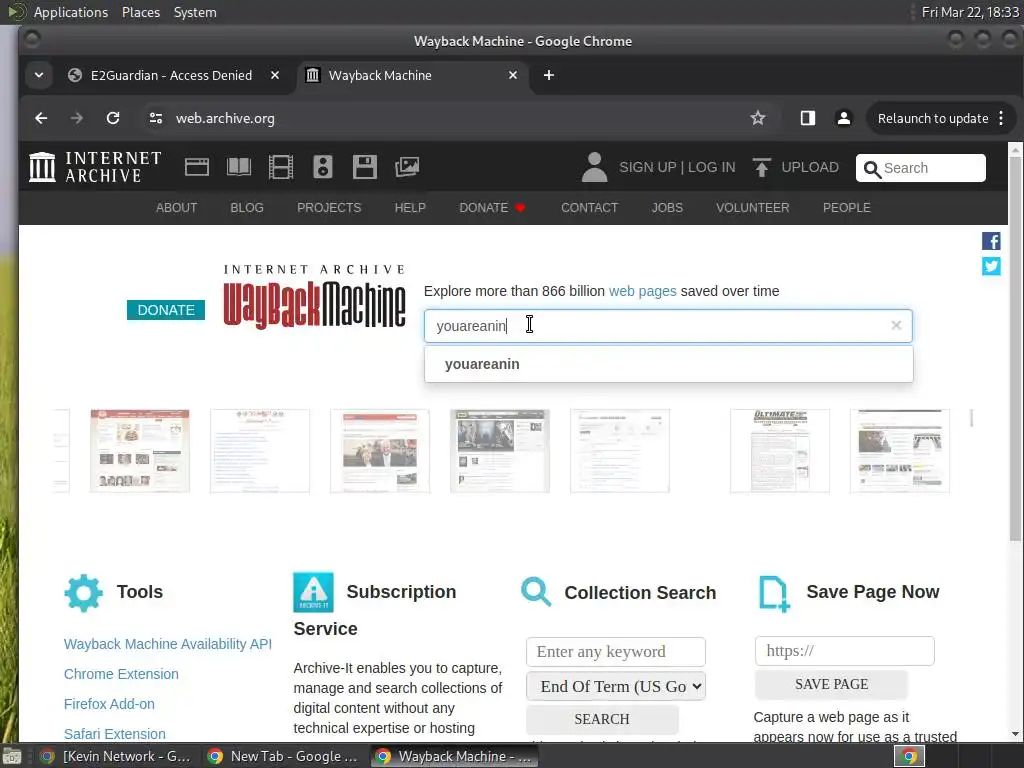
Task: Click the SIGN UP | LOG IN link
Action: [677, 167]
